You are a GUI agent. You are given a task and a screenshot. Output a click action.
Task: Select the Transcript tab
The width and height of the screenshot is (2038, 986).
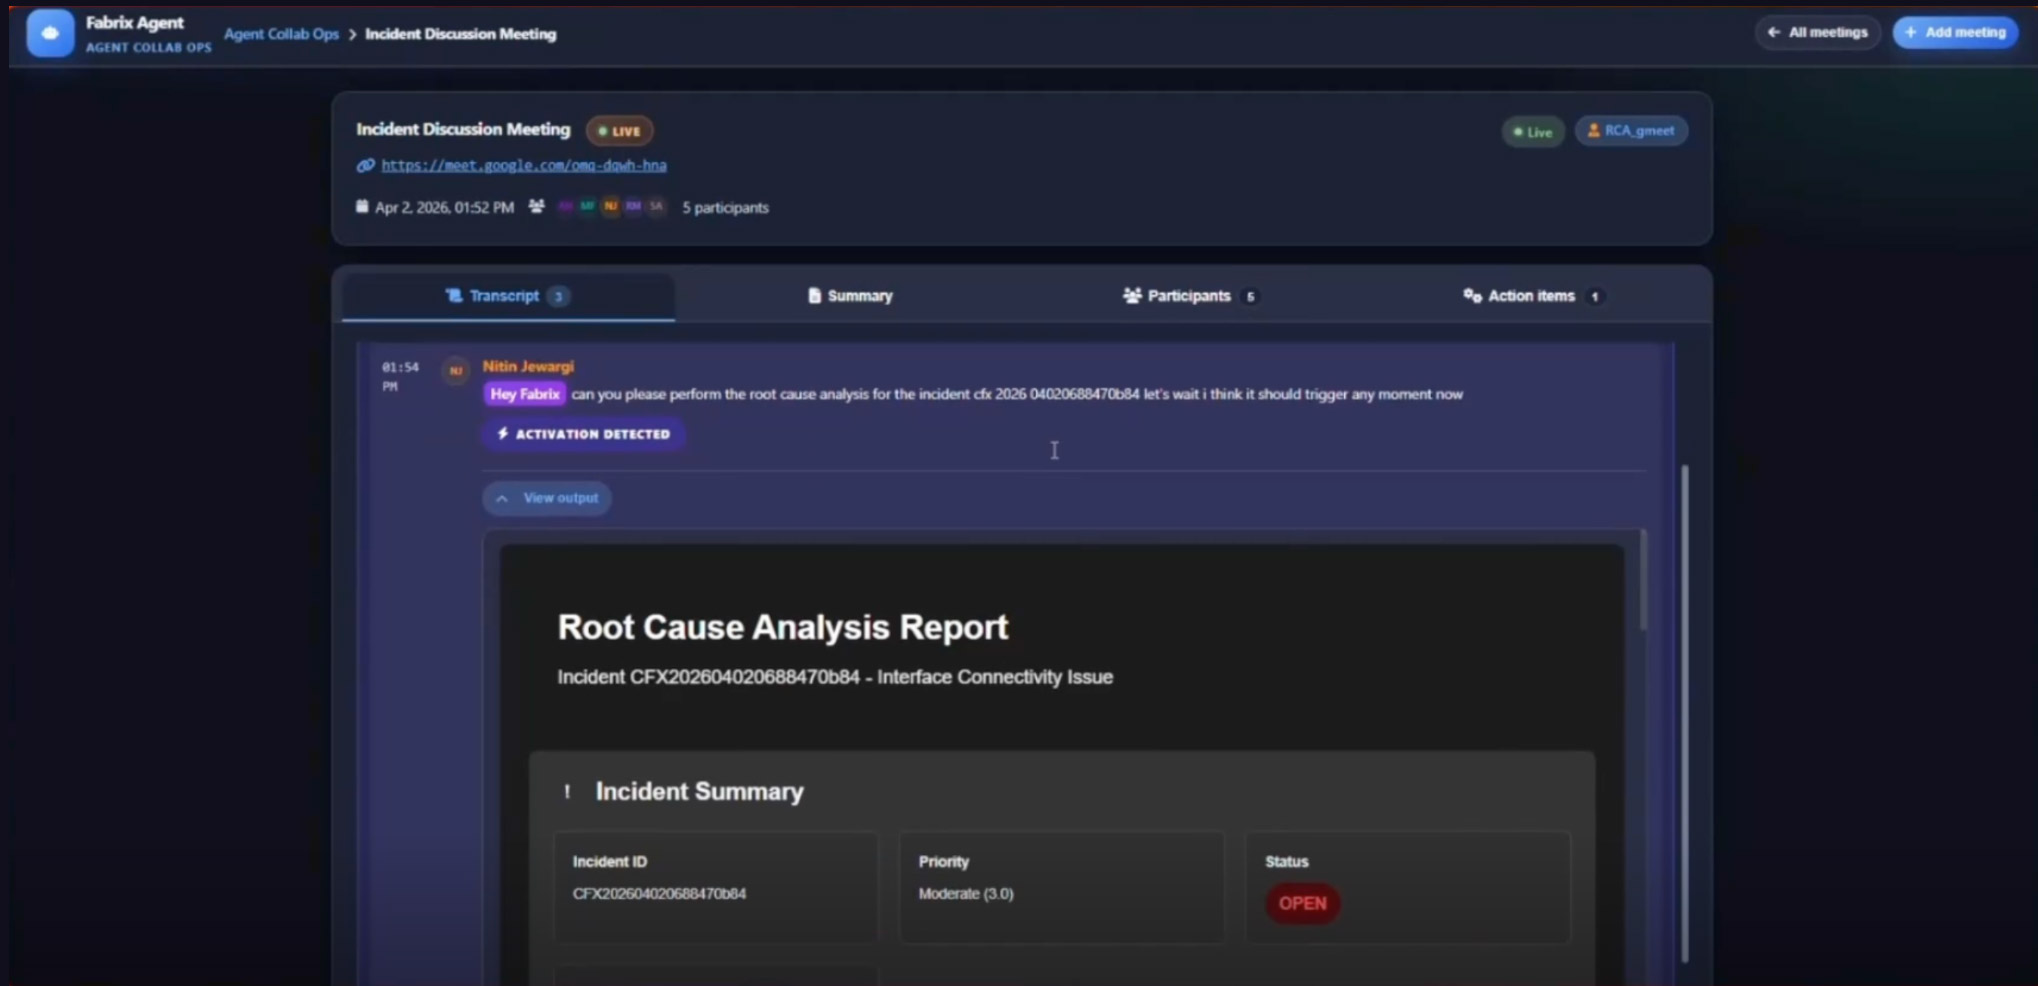(506, 296)
